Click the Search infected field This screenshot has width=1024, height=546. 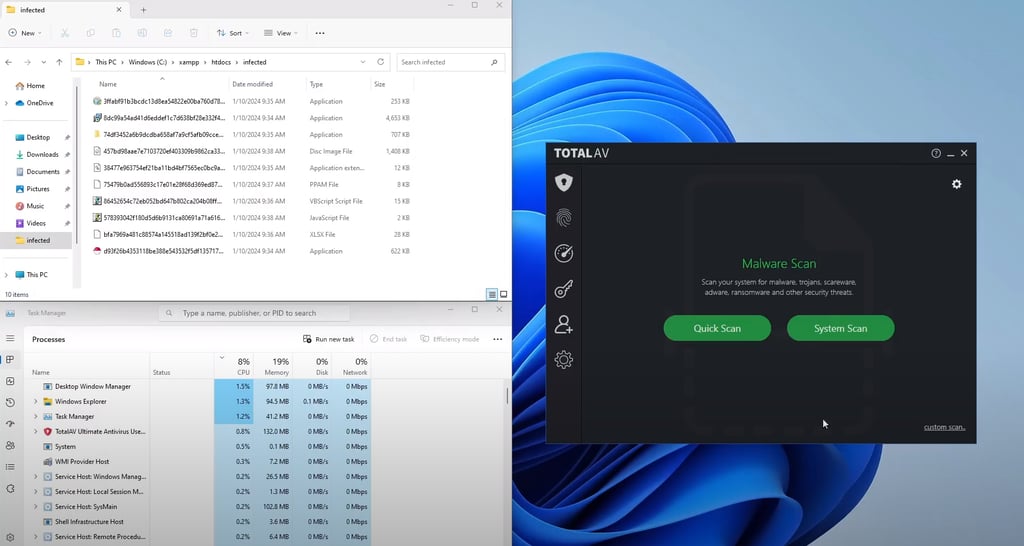tap(451, 62)
